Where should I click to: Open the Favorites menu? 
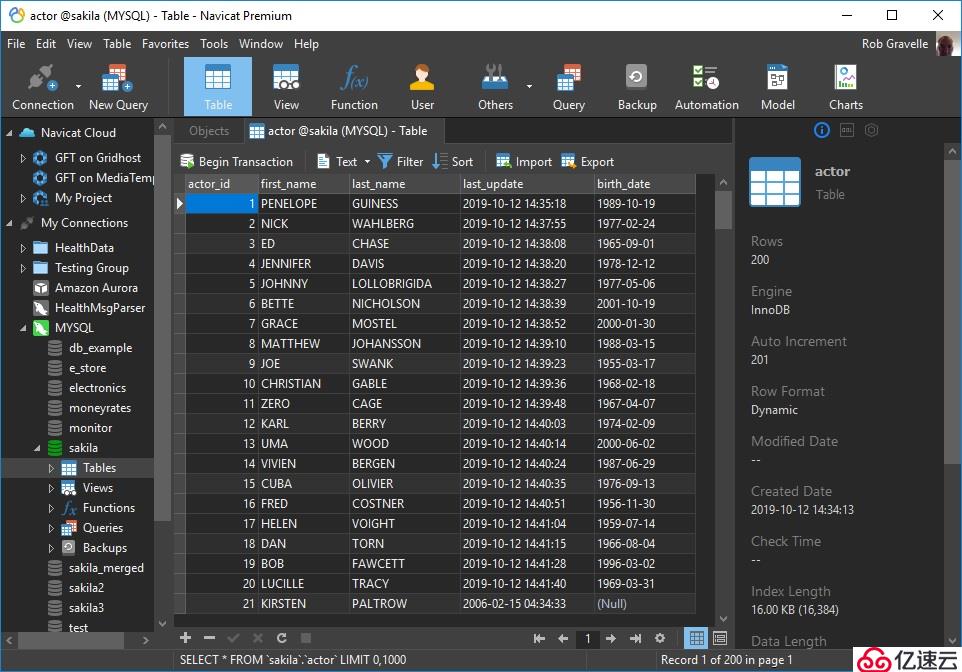[165, 44]
